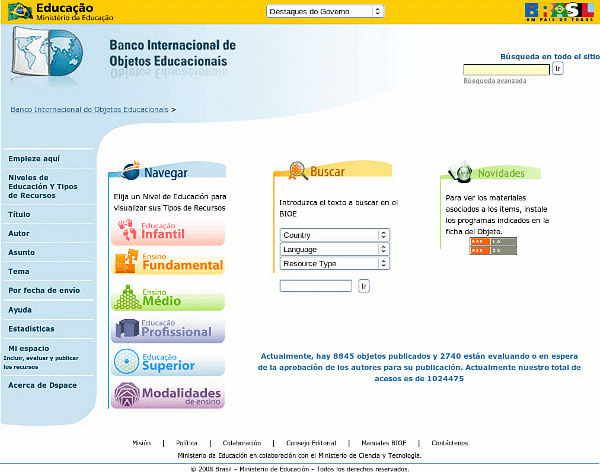
Task: Expand the Resource Type dropdown
Action: click(335, 263)
